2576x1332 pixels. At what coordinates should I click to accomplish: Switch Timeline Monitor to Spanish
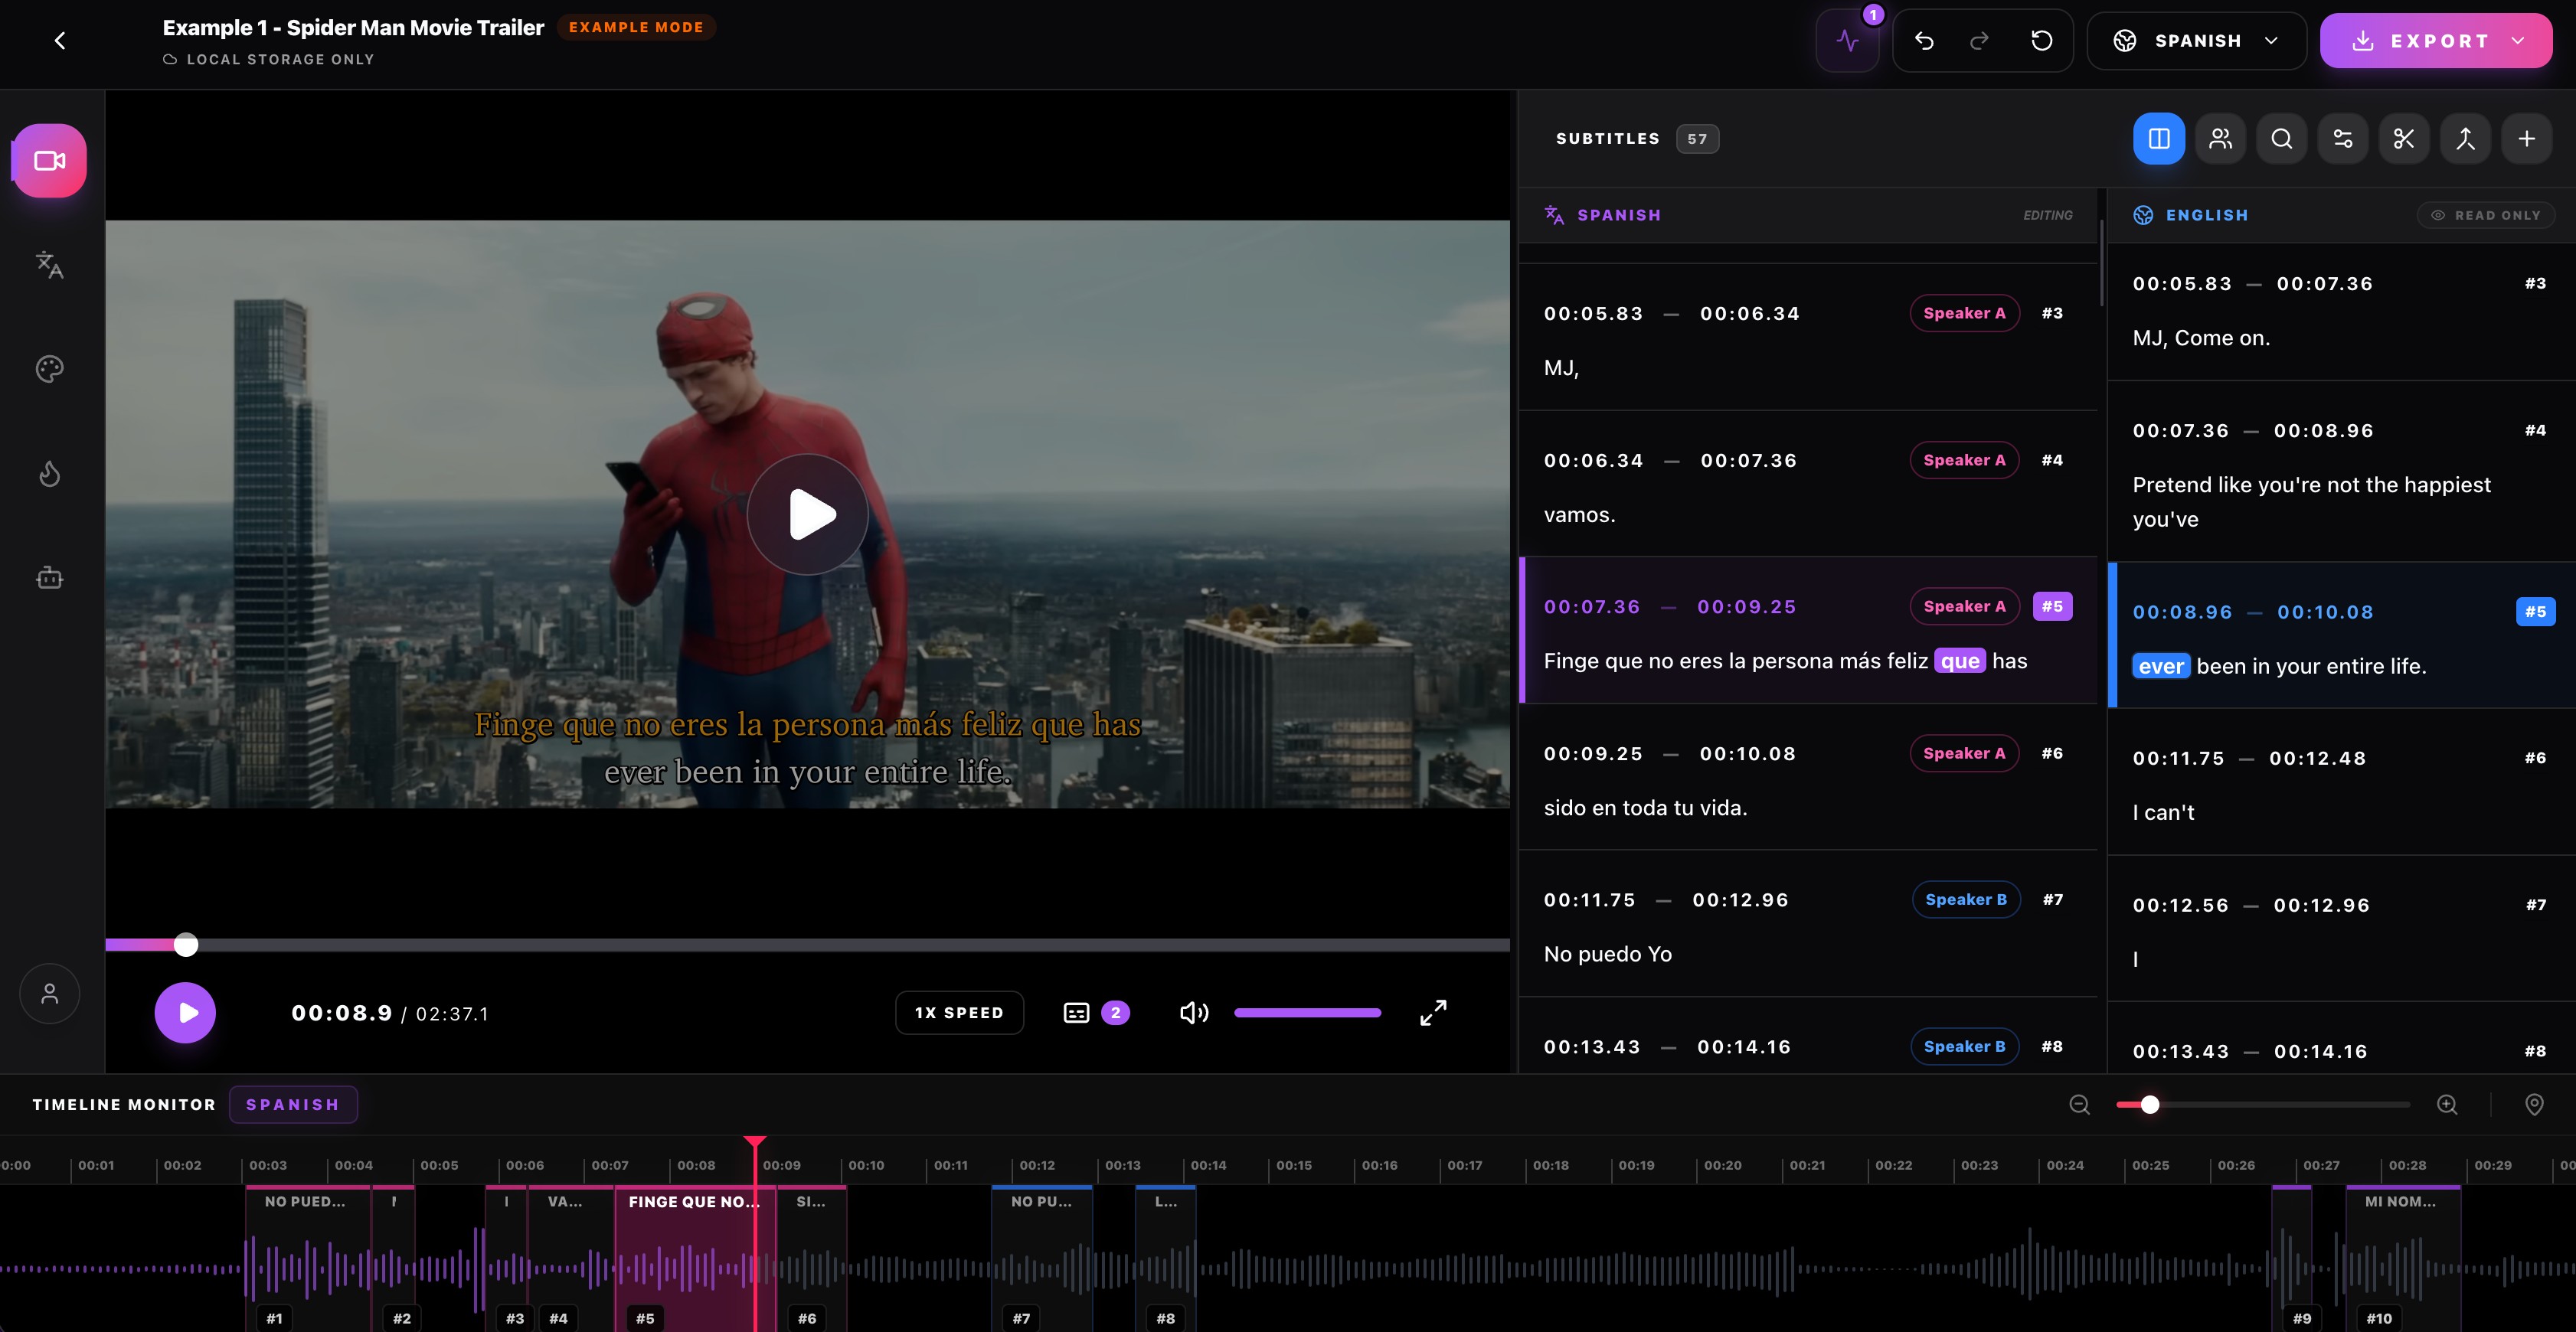click(293, 1104)
